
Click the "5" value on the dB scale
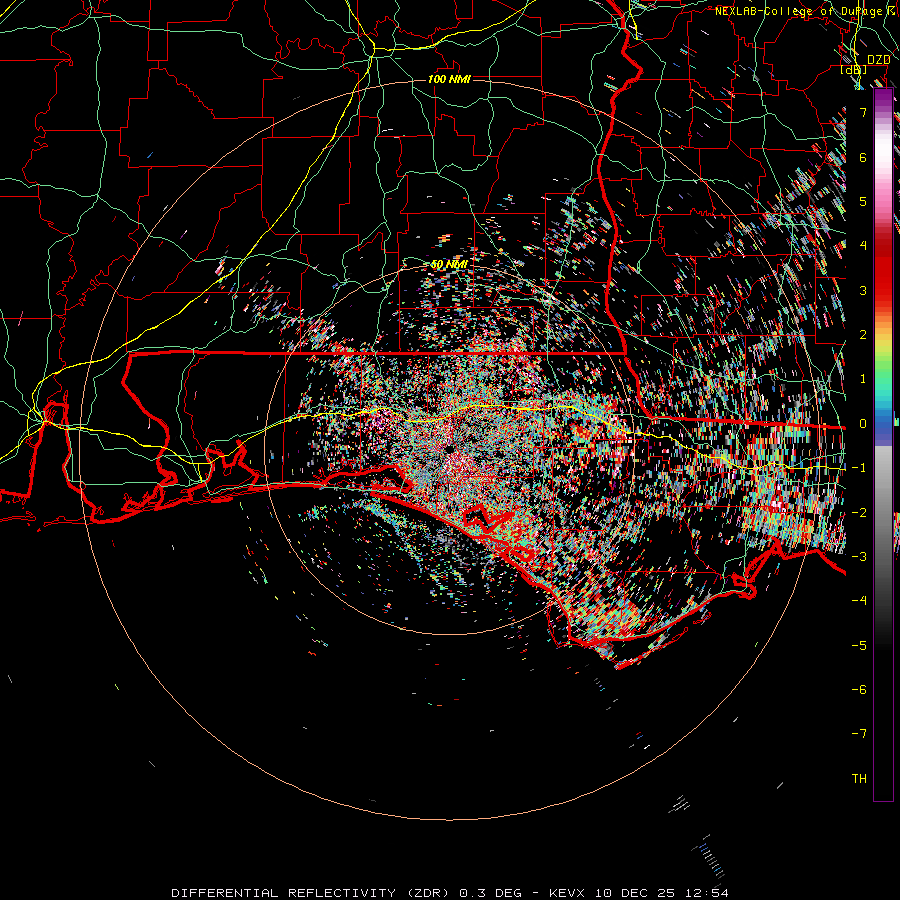click(863, 201)
